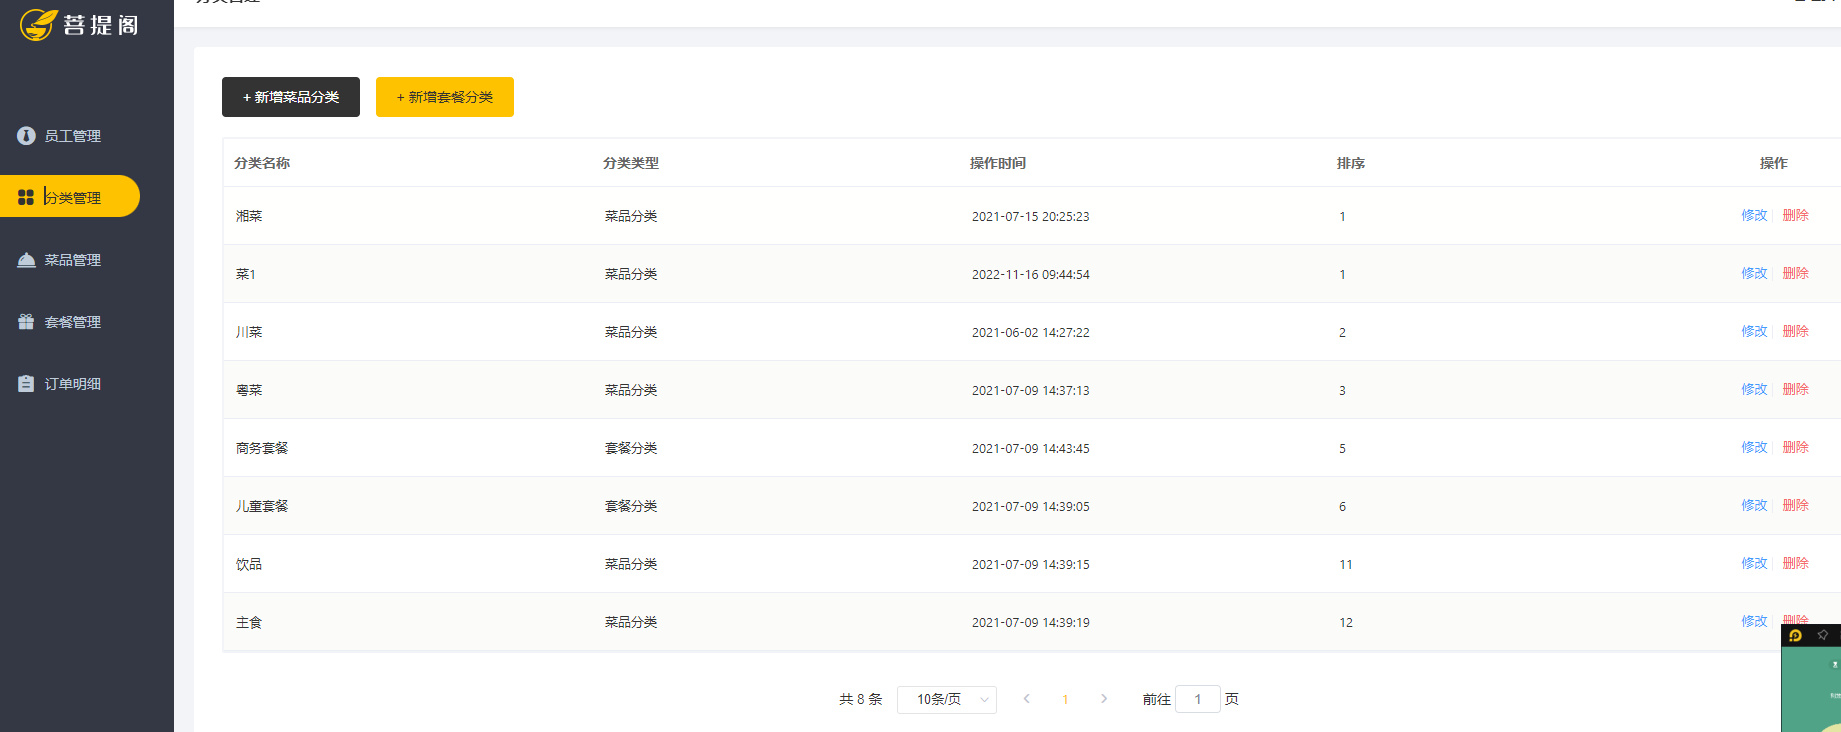
Task: Select the 饮品 category name cell
Action: tap(249, 564)
